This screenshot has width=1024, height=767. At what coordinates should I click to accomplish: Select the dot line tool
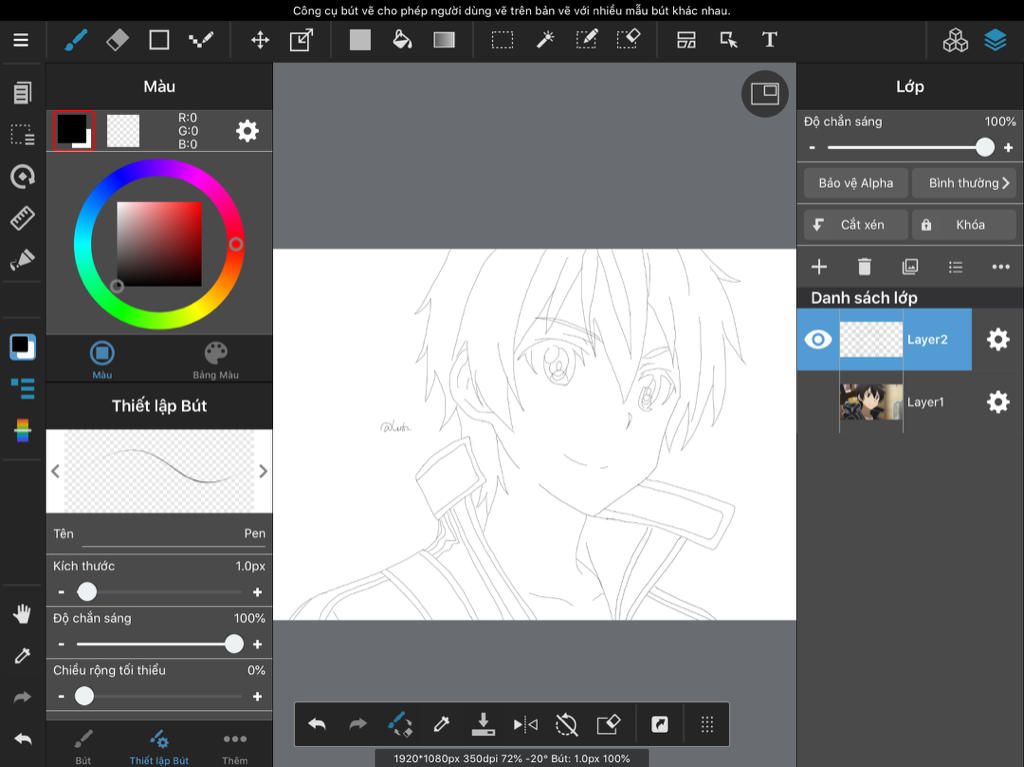click(201, 40)
